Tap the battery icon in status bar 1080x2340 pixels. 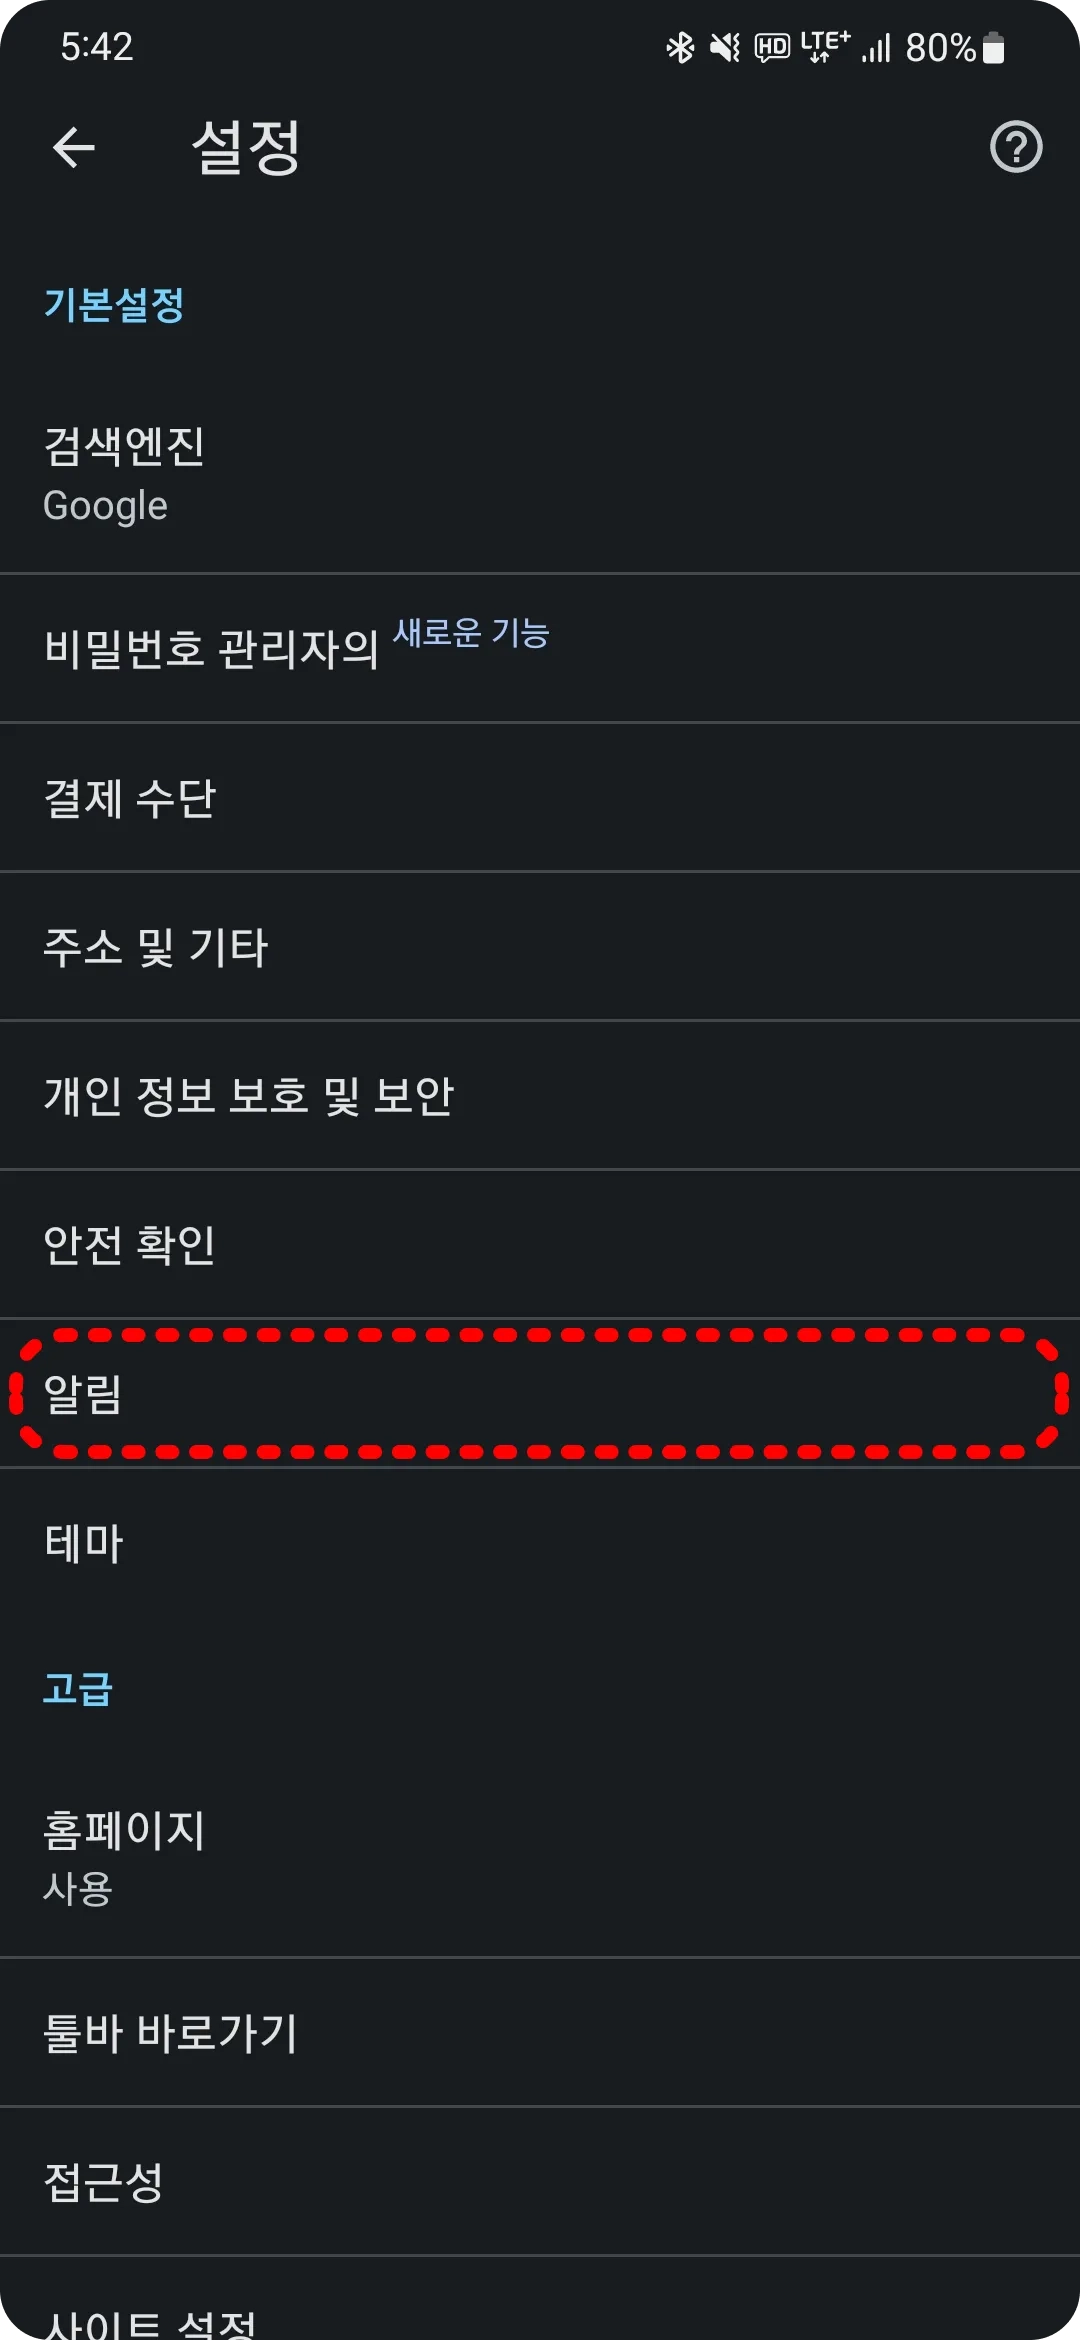point(993,47)
